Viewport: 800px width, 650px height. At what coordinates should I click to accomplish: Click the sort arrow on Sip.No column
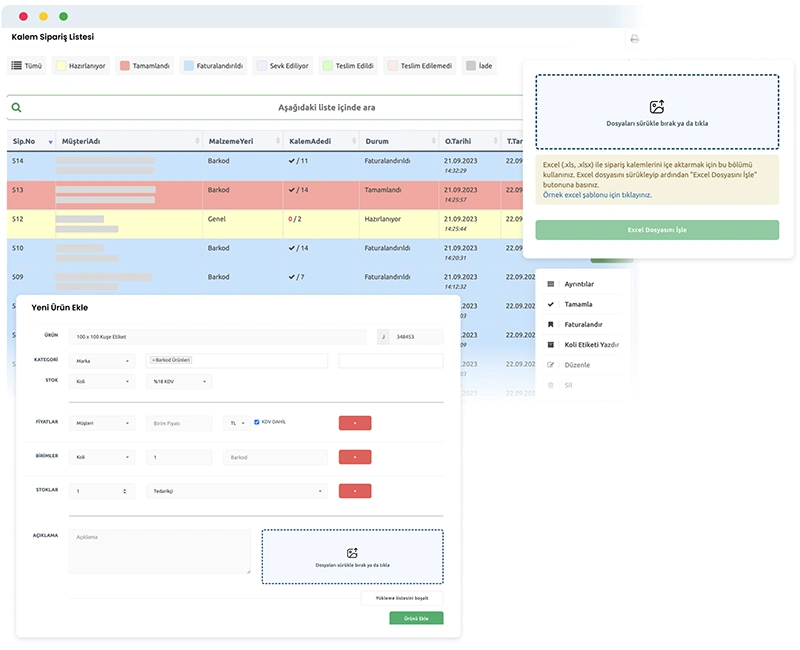[51, 142]
